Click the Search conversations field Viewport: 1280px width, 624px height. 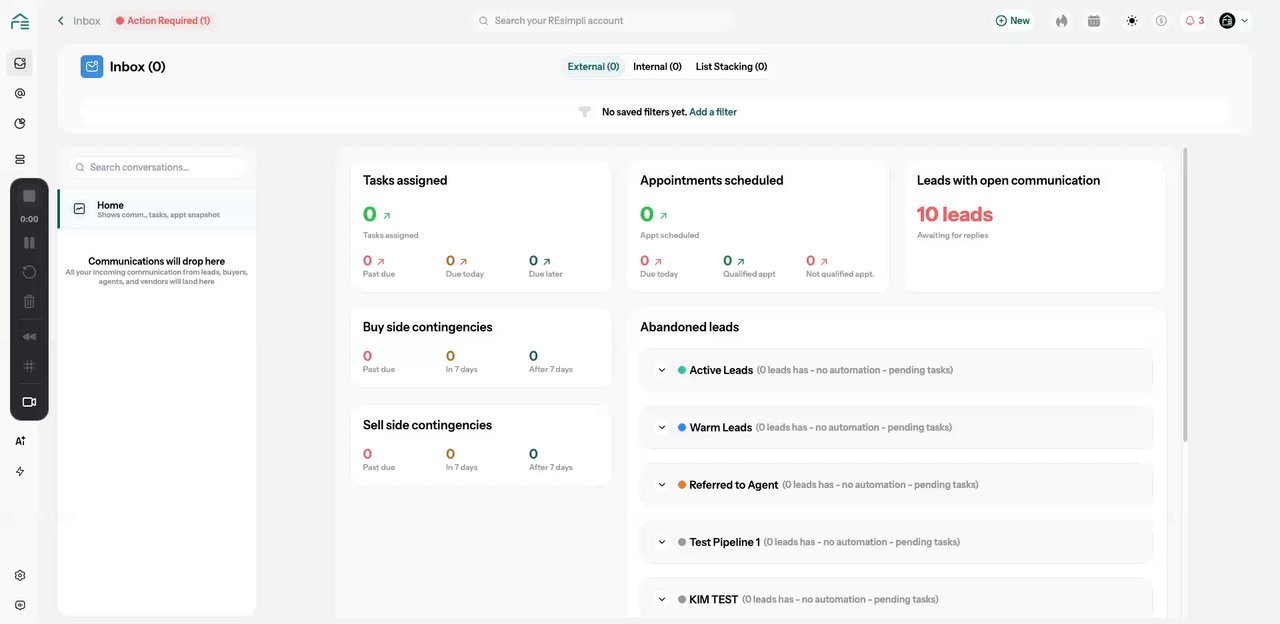click(x=157, y=167)
